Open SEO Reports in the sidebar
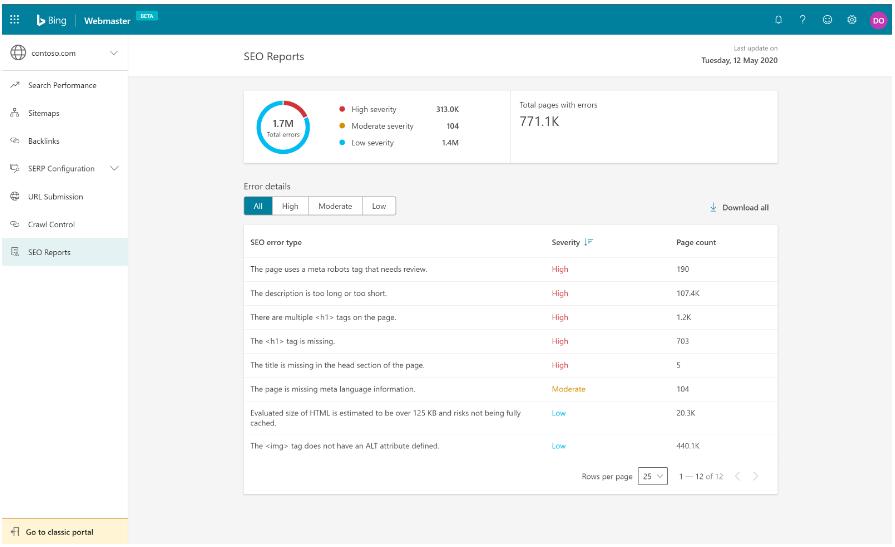The height and width of the screenshot is (547, 895). (x=65, y=252)
